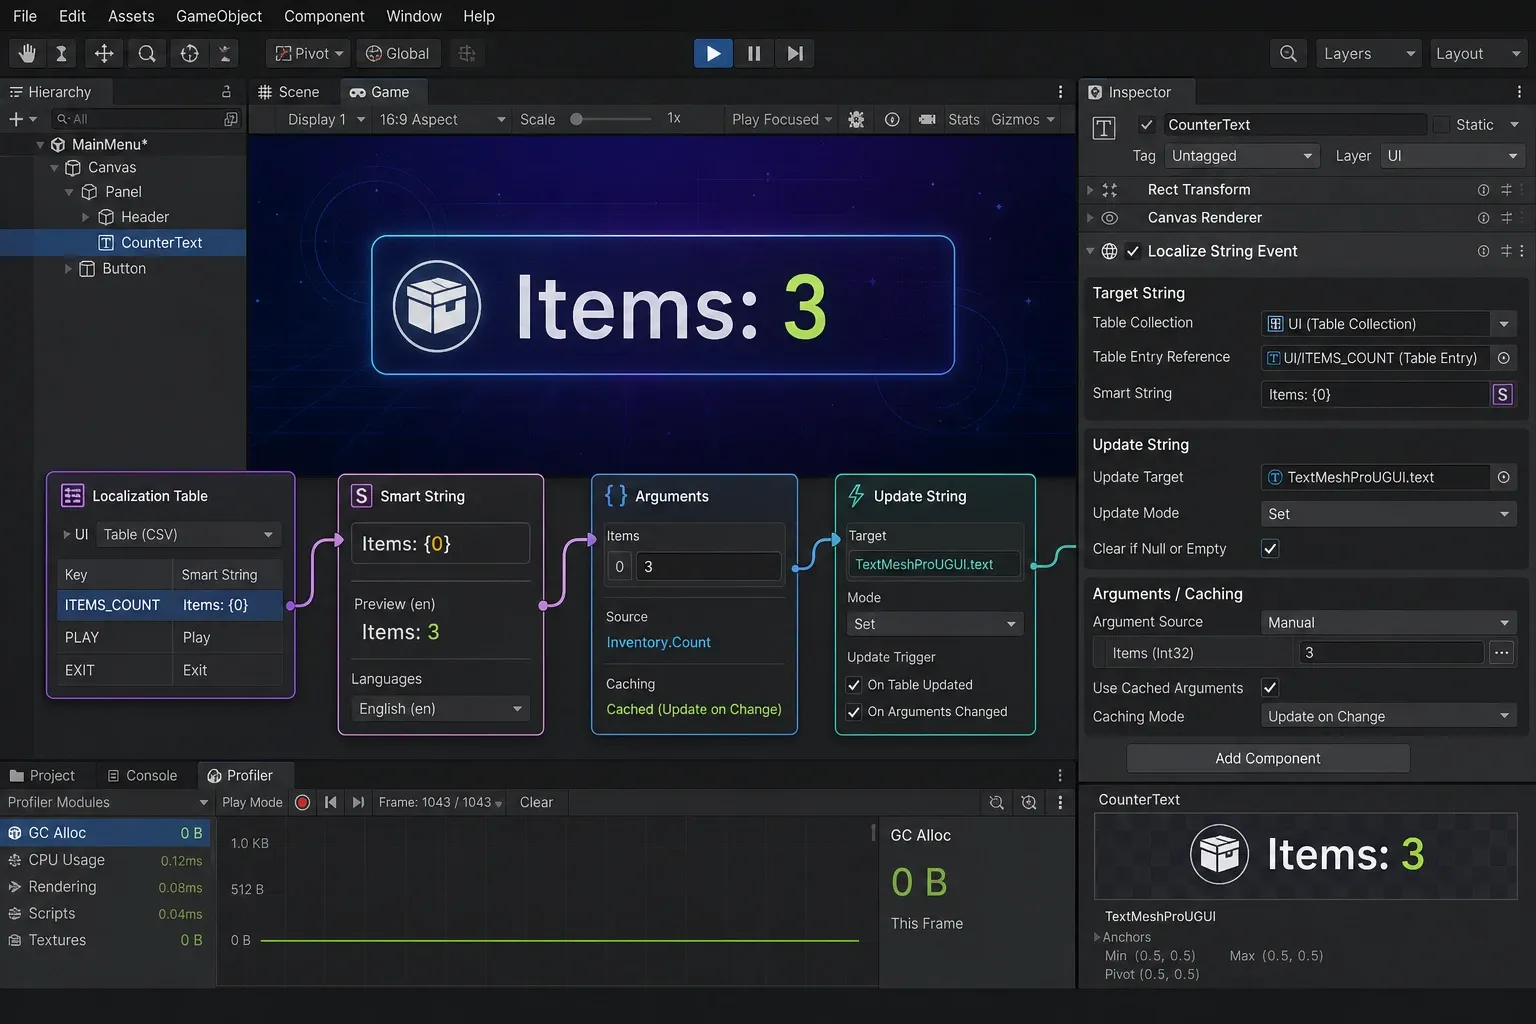Image resolution: width=1536 pixels, height=1024 pixels.
Task: Click the Clear button in Profiler
Action: click(536, 802)
